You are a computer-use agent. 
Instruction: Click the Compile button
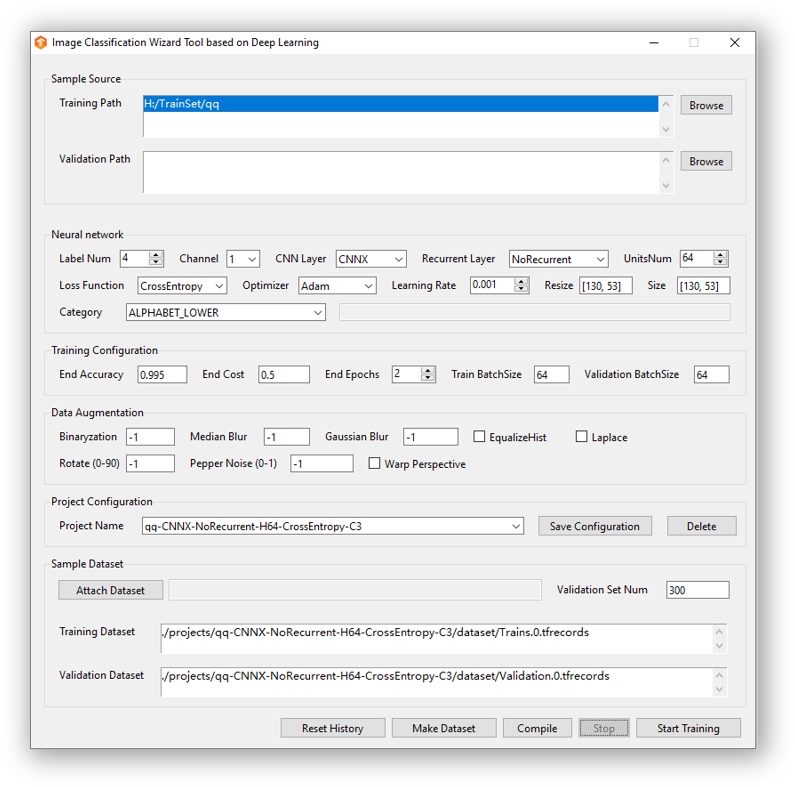coord(537,728)
